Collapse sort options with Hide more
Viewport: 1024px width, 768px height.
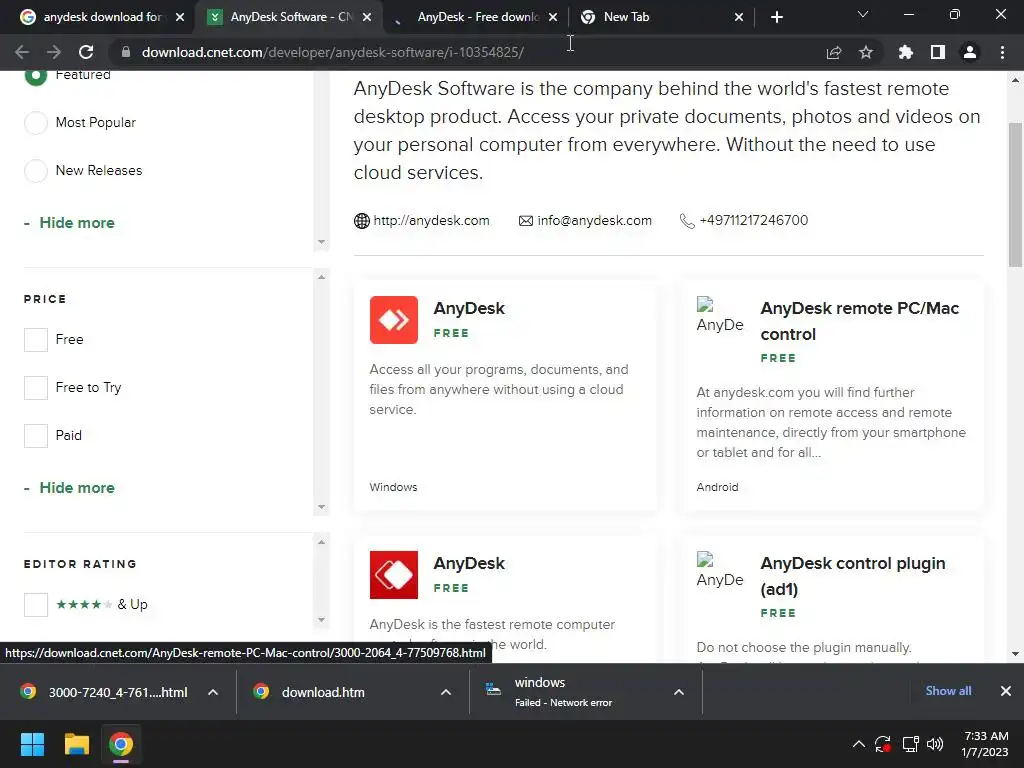(x=69, y=223)
